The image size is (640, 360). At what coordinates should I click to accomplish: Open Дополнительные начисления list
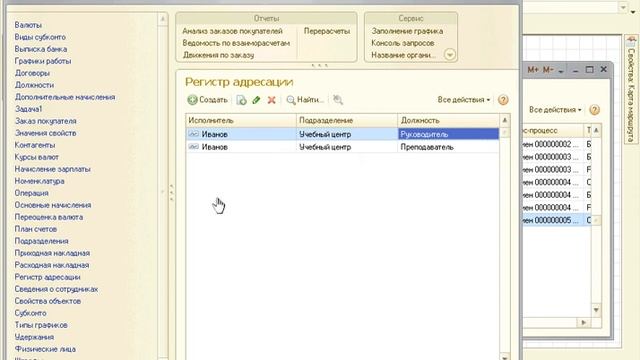tap(65, 97)
